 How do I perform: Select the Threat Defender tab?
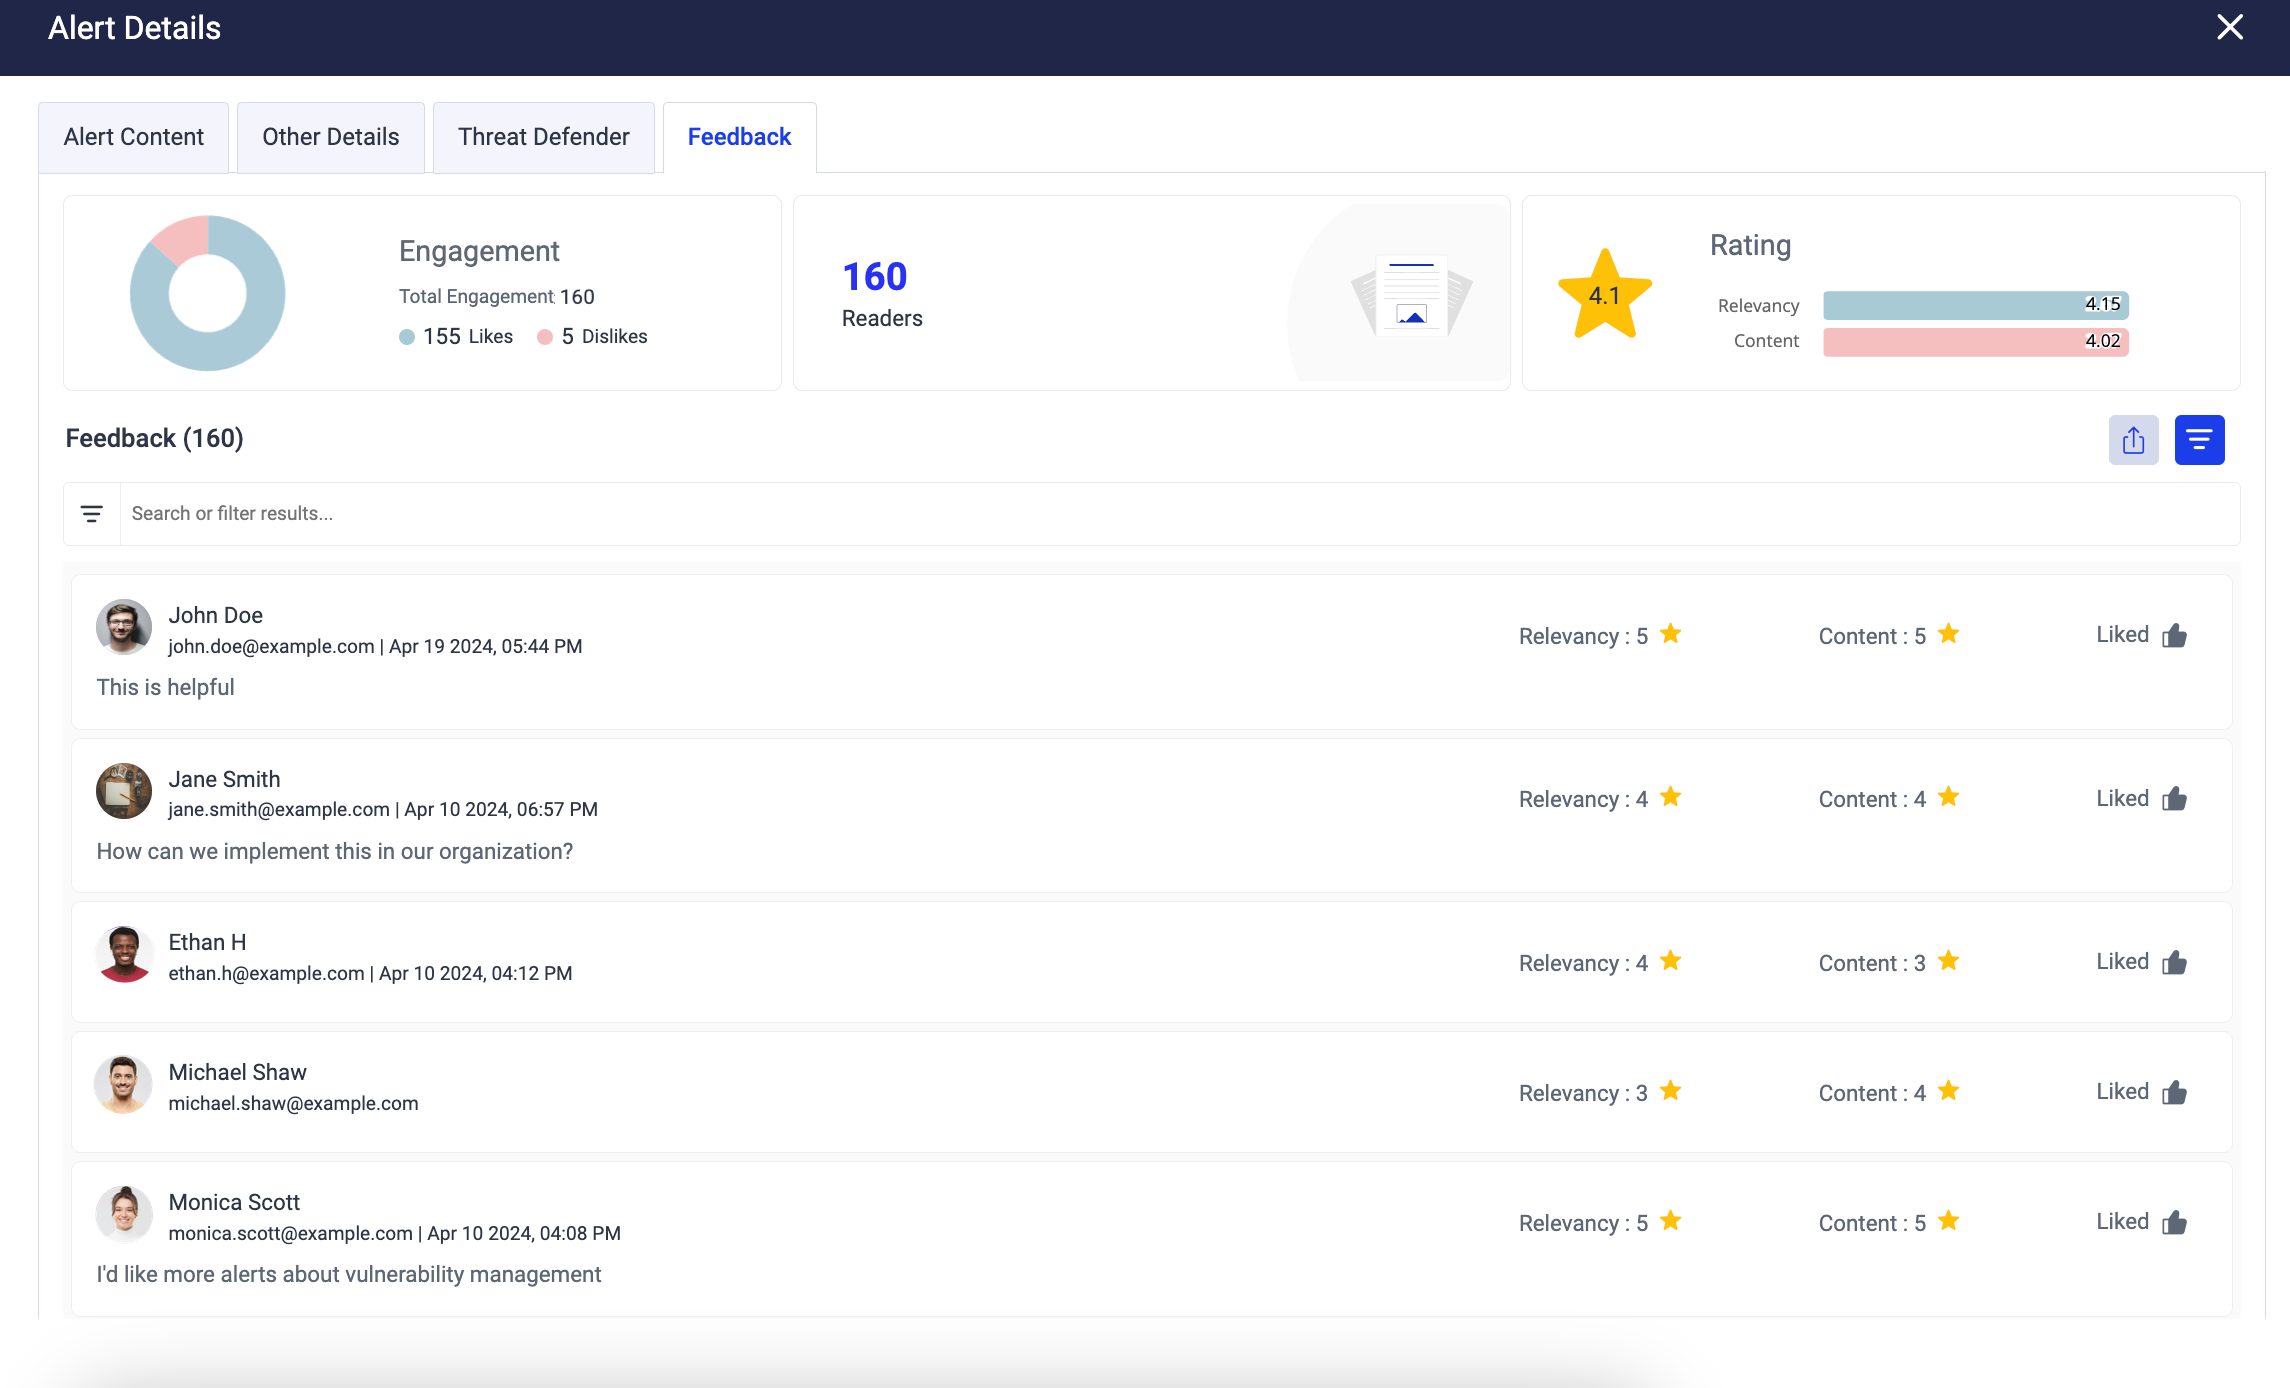[543, 137]
